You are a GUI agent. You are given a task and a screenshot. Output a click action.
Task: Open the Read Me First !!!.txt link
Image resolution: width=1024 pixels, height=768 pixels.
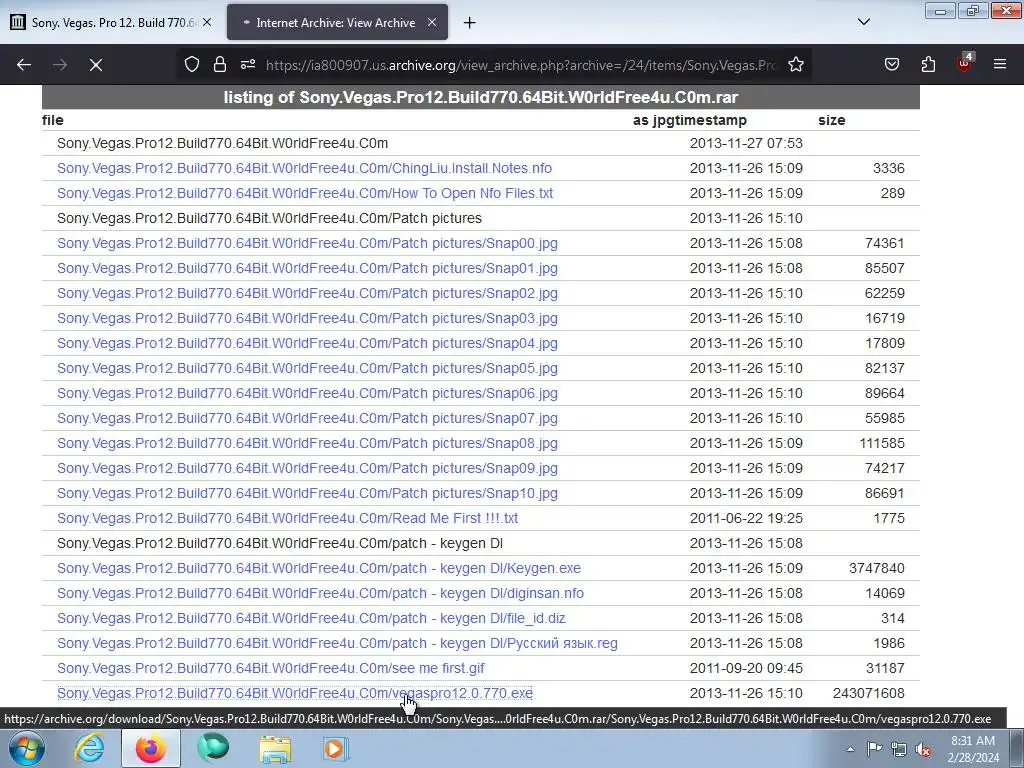pyautogui.click(x=287, y=519)
